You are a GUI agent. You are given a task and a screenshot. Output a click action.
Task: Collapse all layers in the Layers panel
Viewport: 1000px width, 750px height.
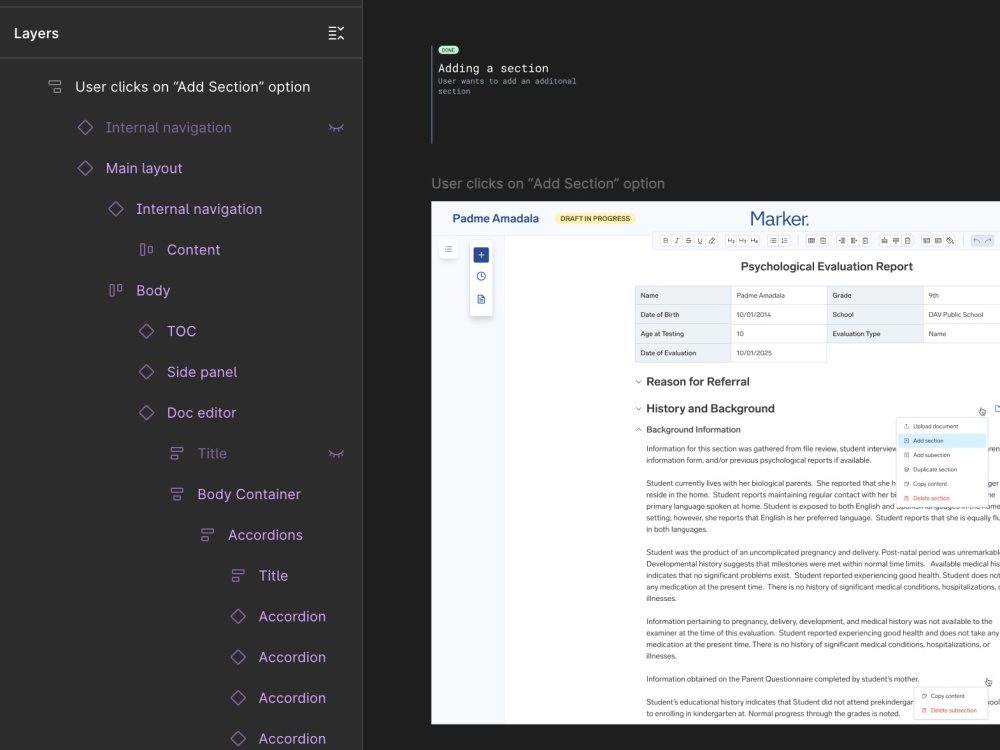click(x=336, y=33)
